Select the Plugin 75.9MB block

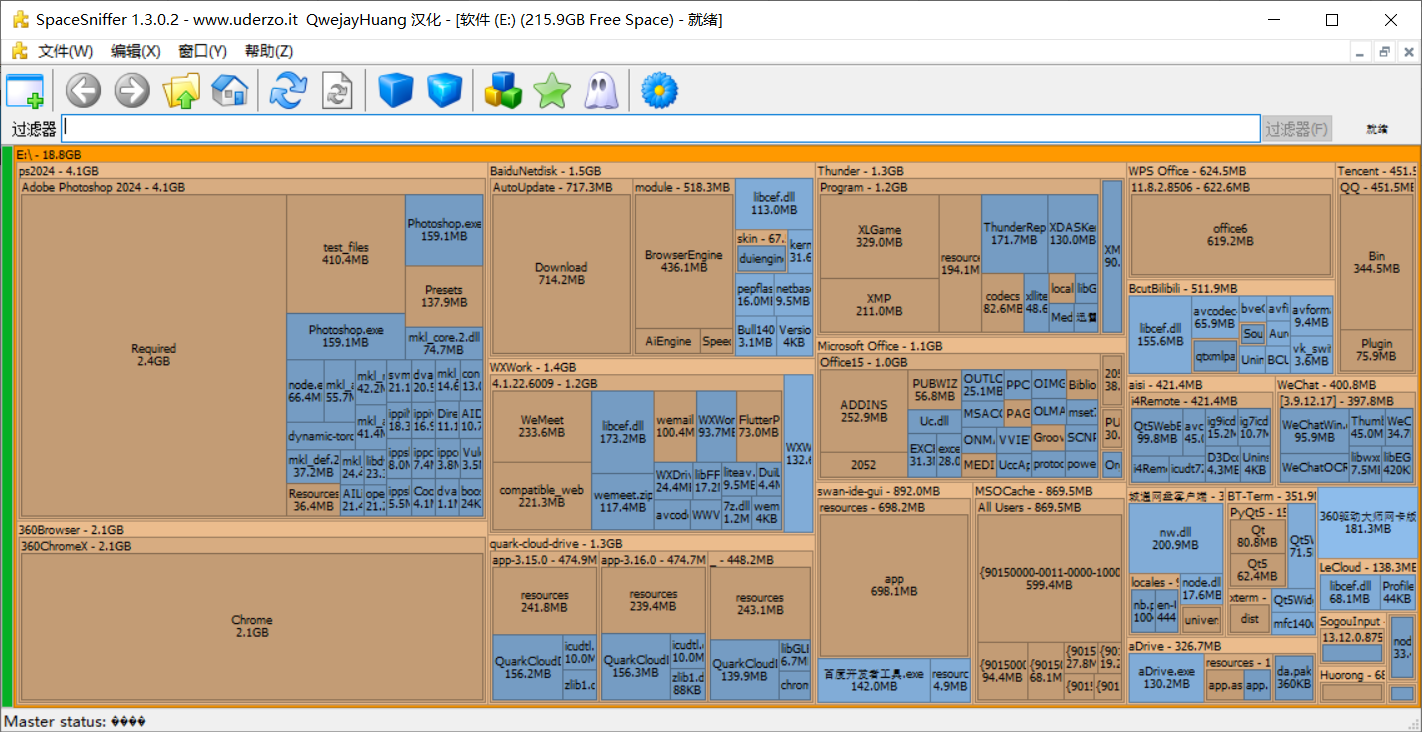coord(1376,349)
